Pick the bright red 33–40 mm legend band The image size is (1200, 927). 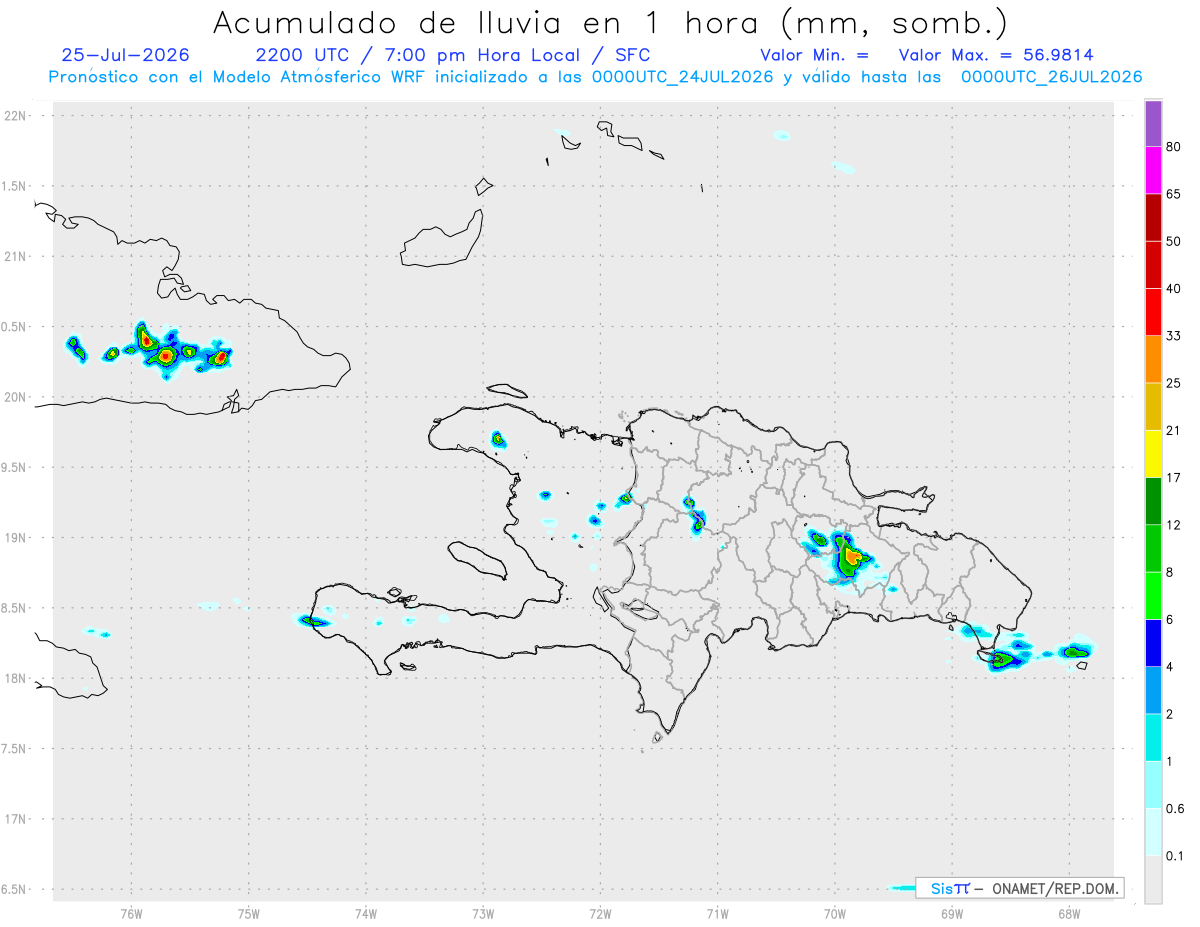click(x=1153, y=312)
